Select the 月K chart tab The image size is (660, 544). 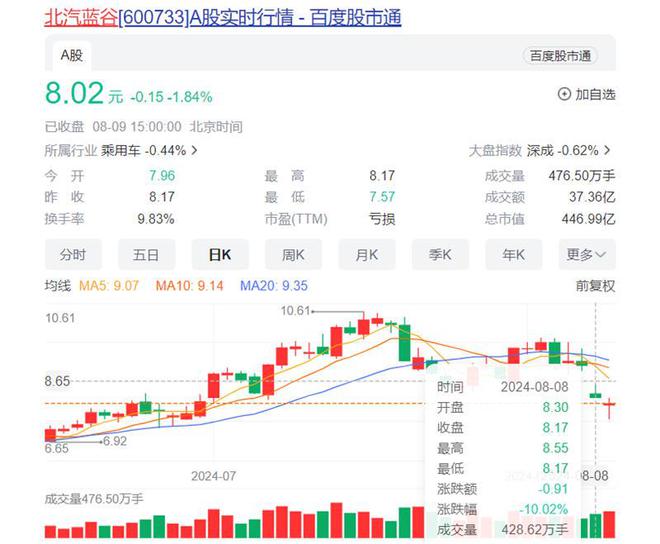(367, 255)
